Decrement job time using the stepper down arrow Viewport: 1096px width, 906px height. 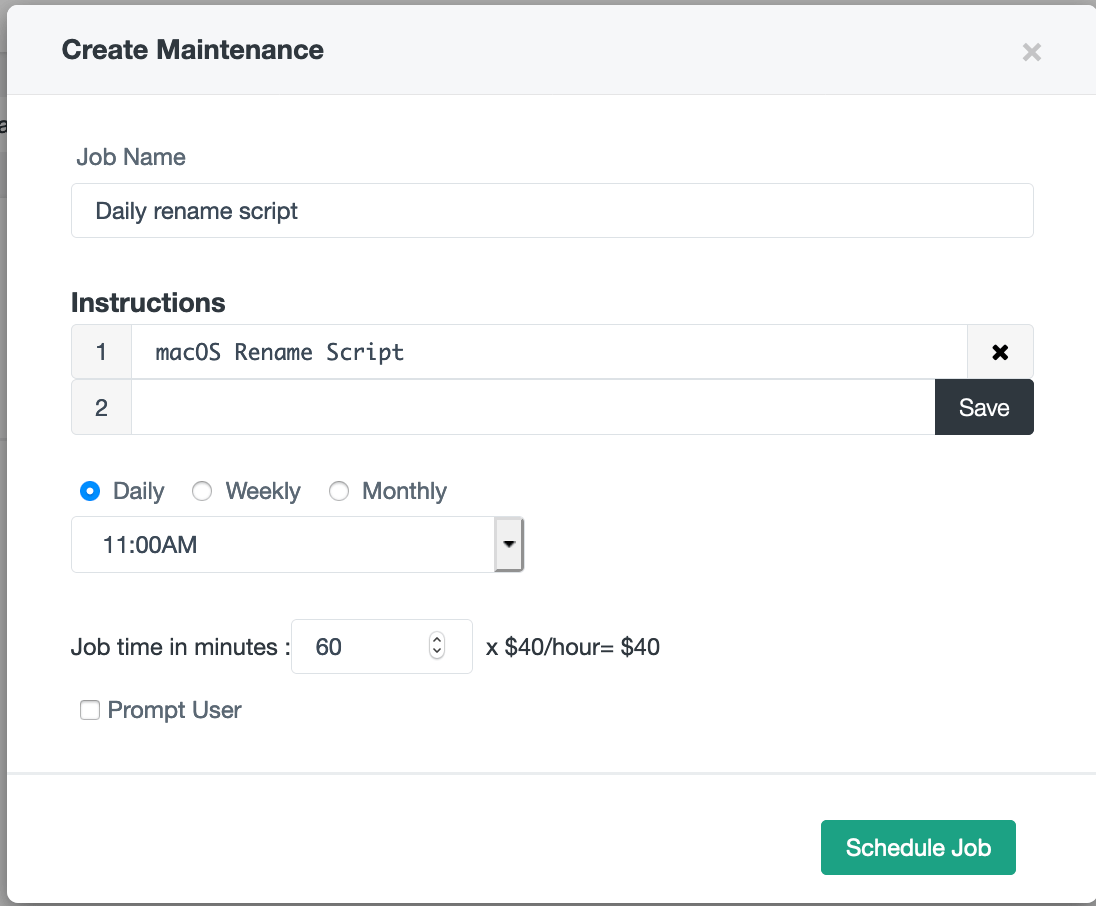(436, 653)
